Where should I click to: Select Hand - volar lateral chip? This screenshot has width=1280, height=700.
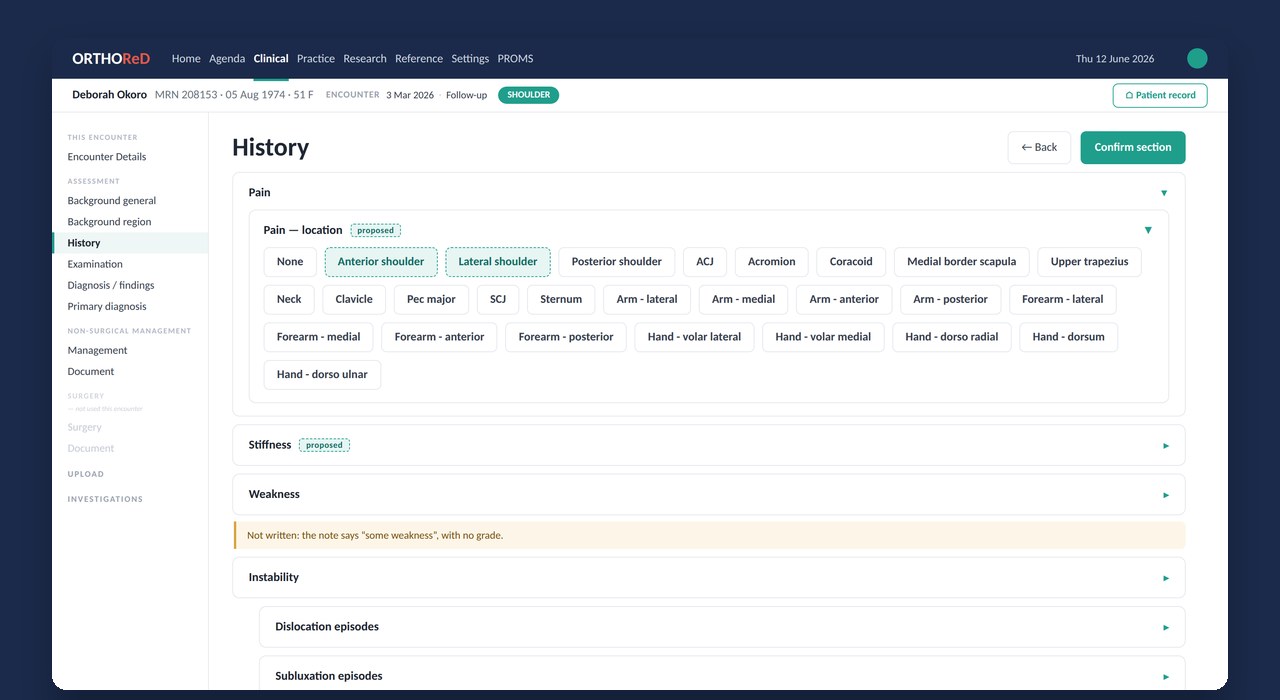694,337
